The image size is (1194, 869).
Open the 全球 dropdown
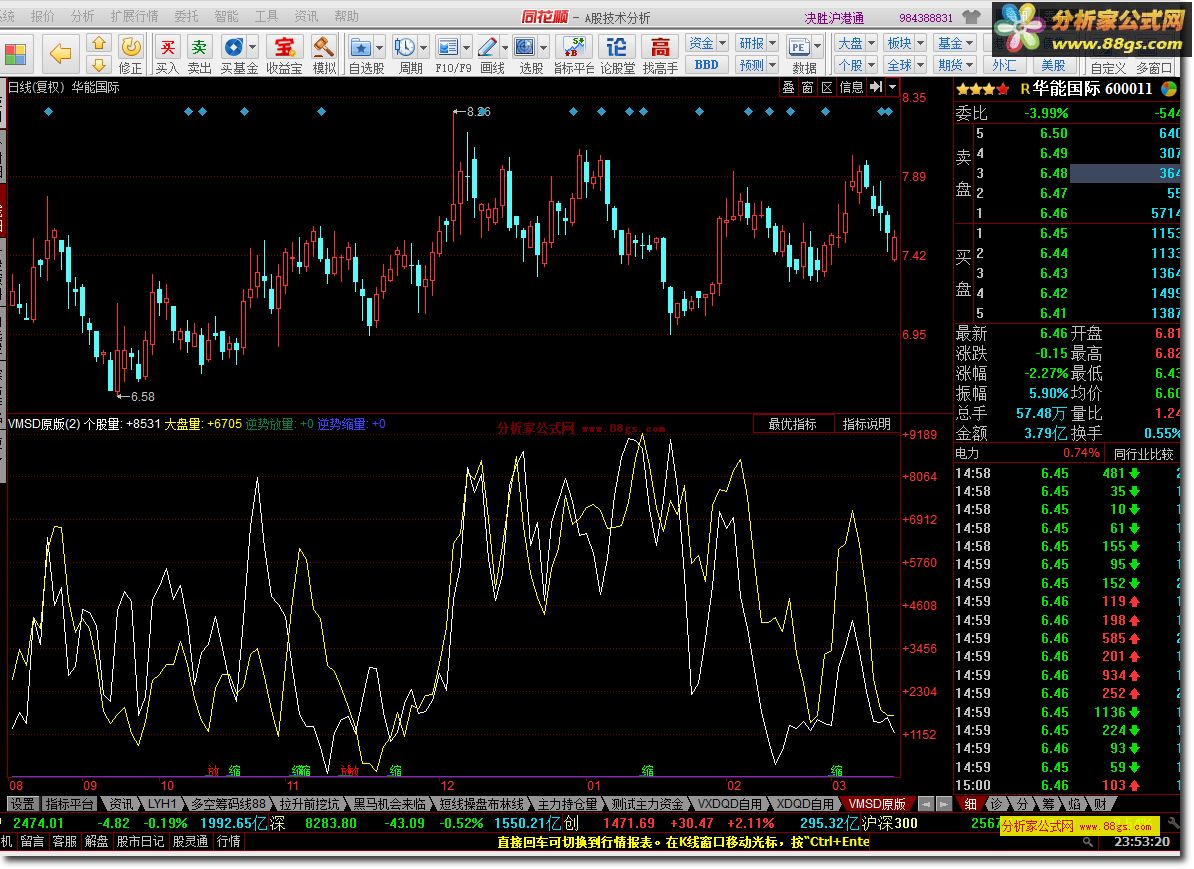[x=905, y=65]
